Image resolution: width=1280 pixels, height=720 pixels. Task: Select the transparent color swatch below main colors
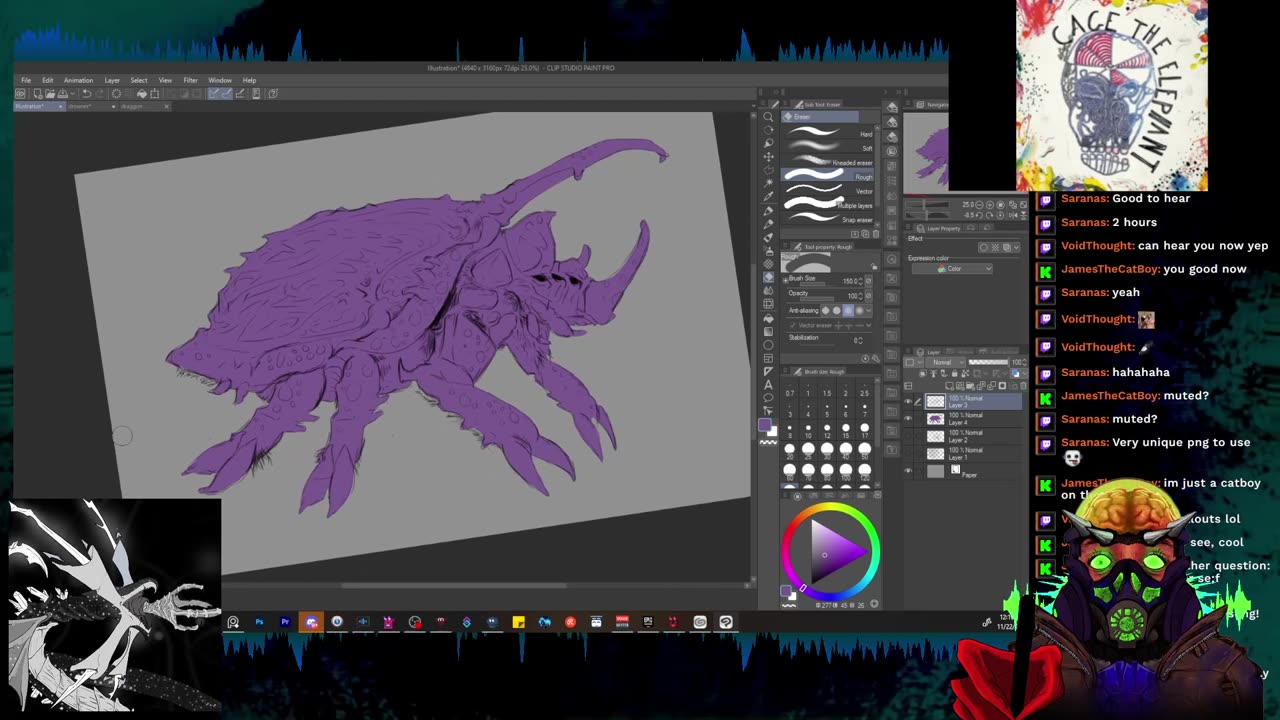coord(769,442)
